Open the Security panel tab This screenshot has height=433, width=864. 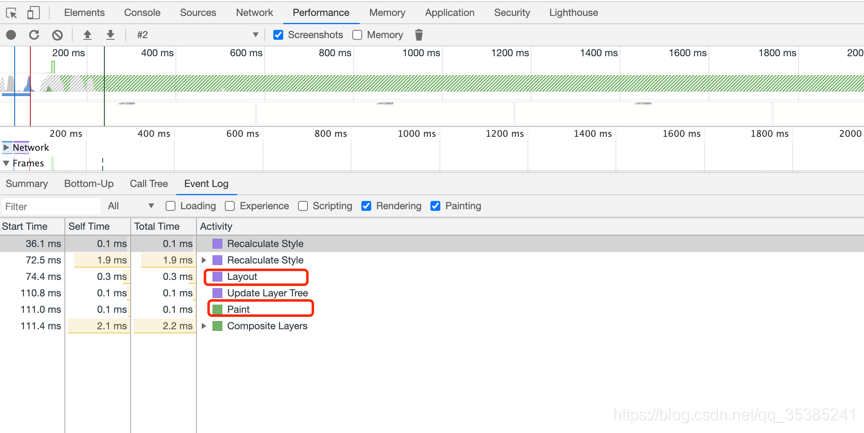[512, 13]
